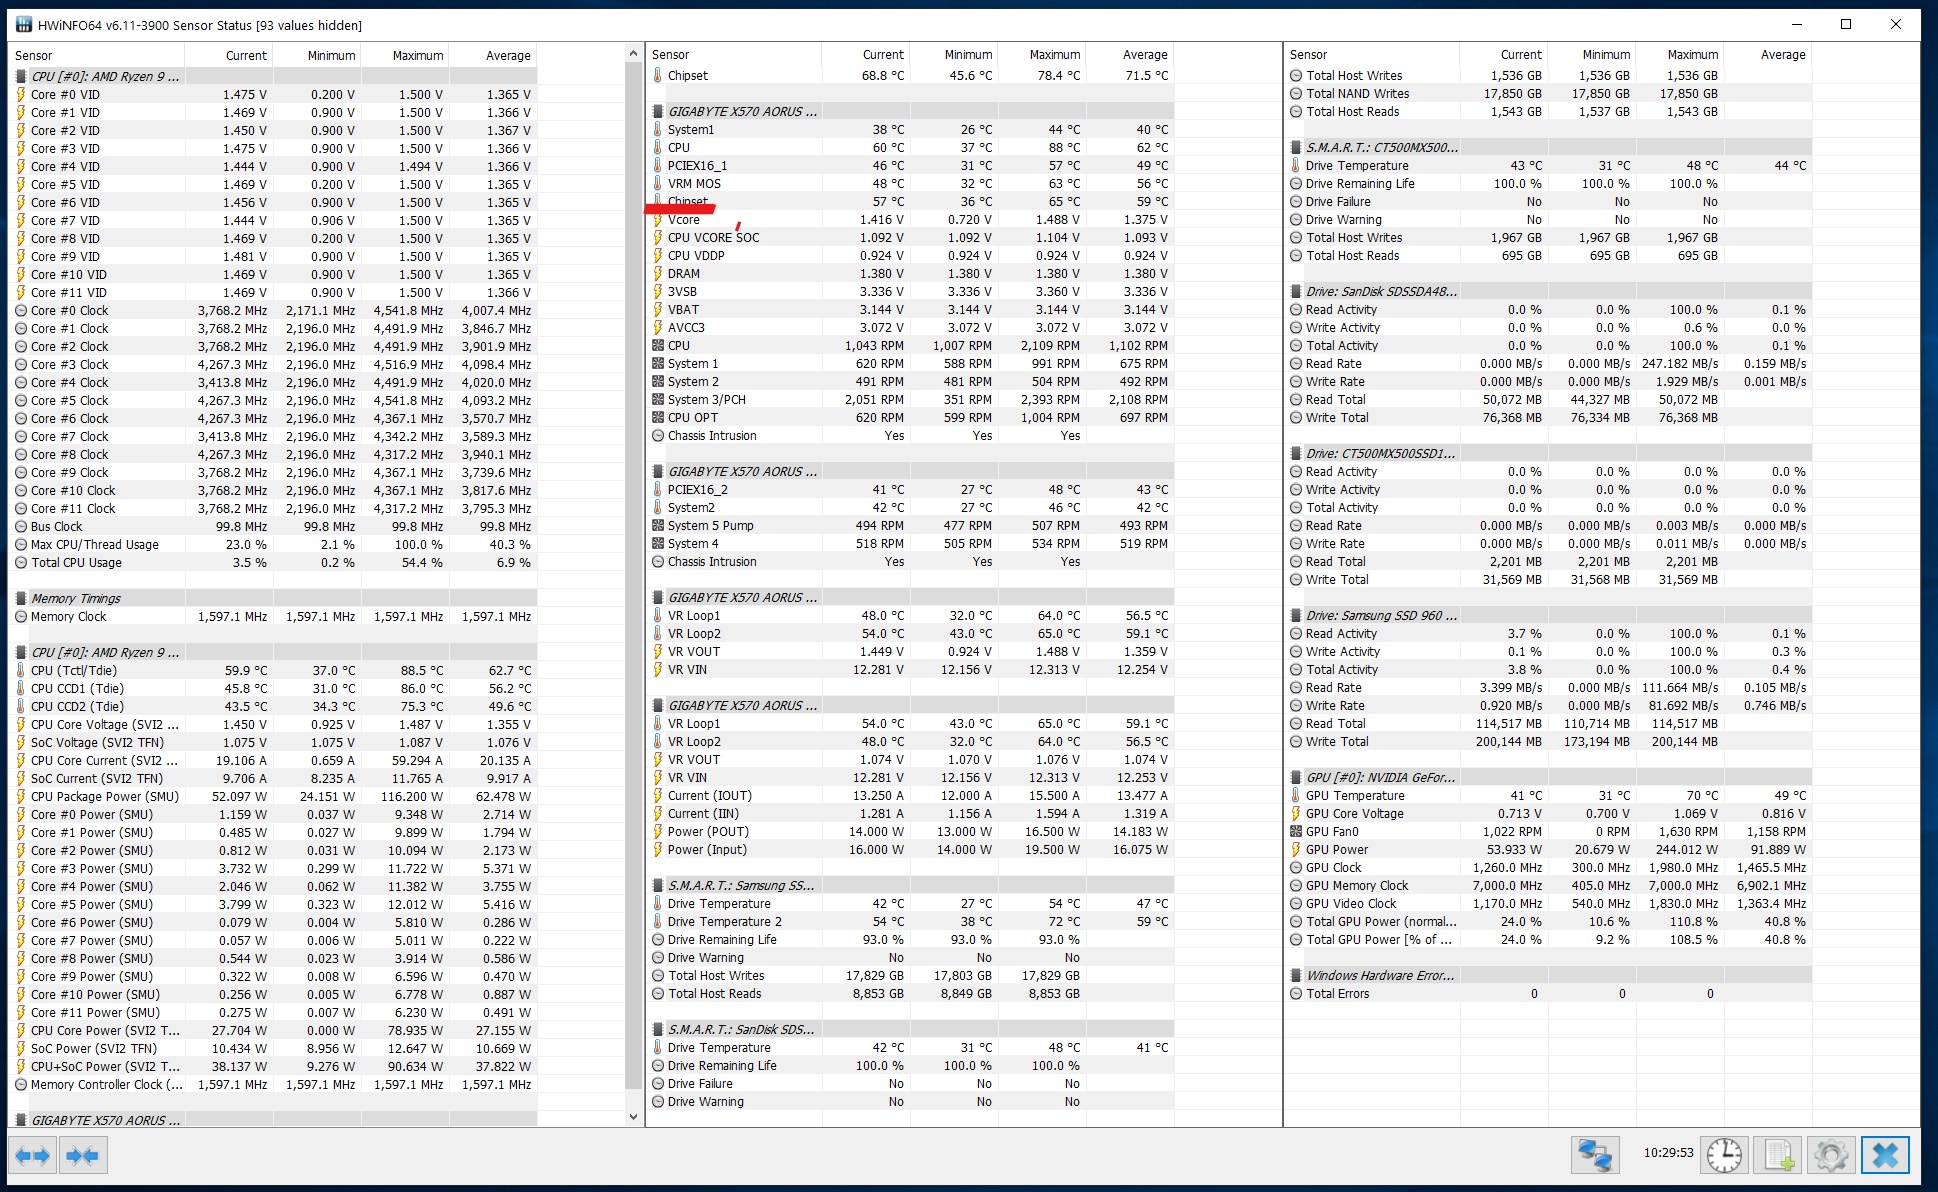Select the Drive: Samsung SSD 960 header
Image resolution: width=1938 pixels, height=1192 pixels.
[1381, 615]
